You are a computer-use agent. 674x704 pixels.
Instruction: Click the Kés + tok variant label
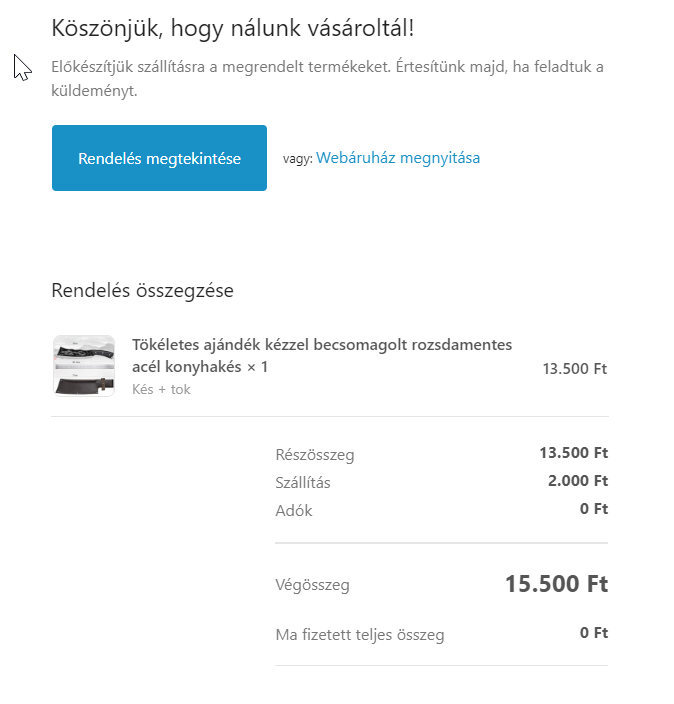(x=161, y=389)
